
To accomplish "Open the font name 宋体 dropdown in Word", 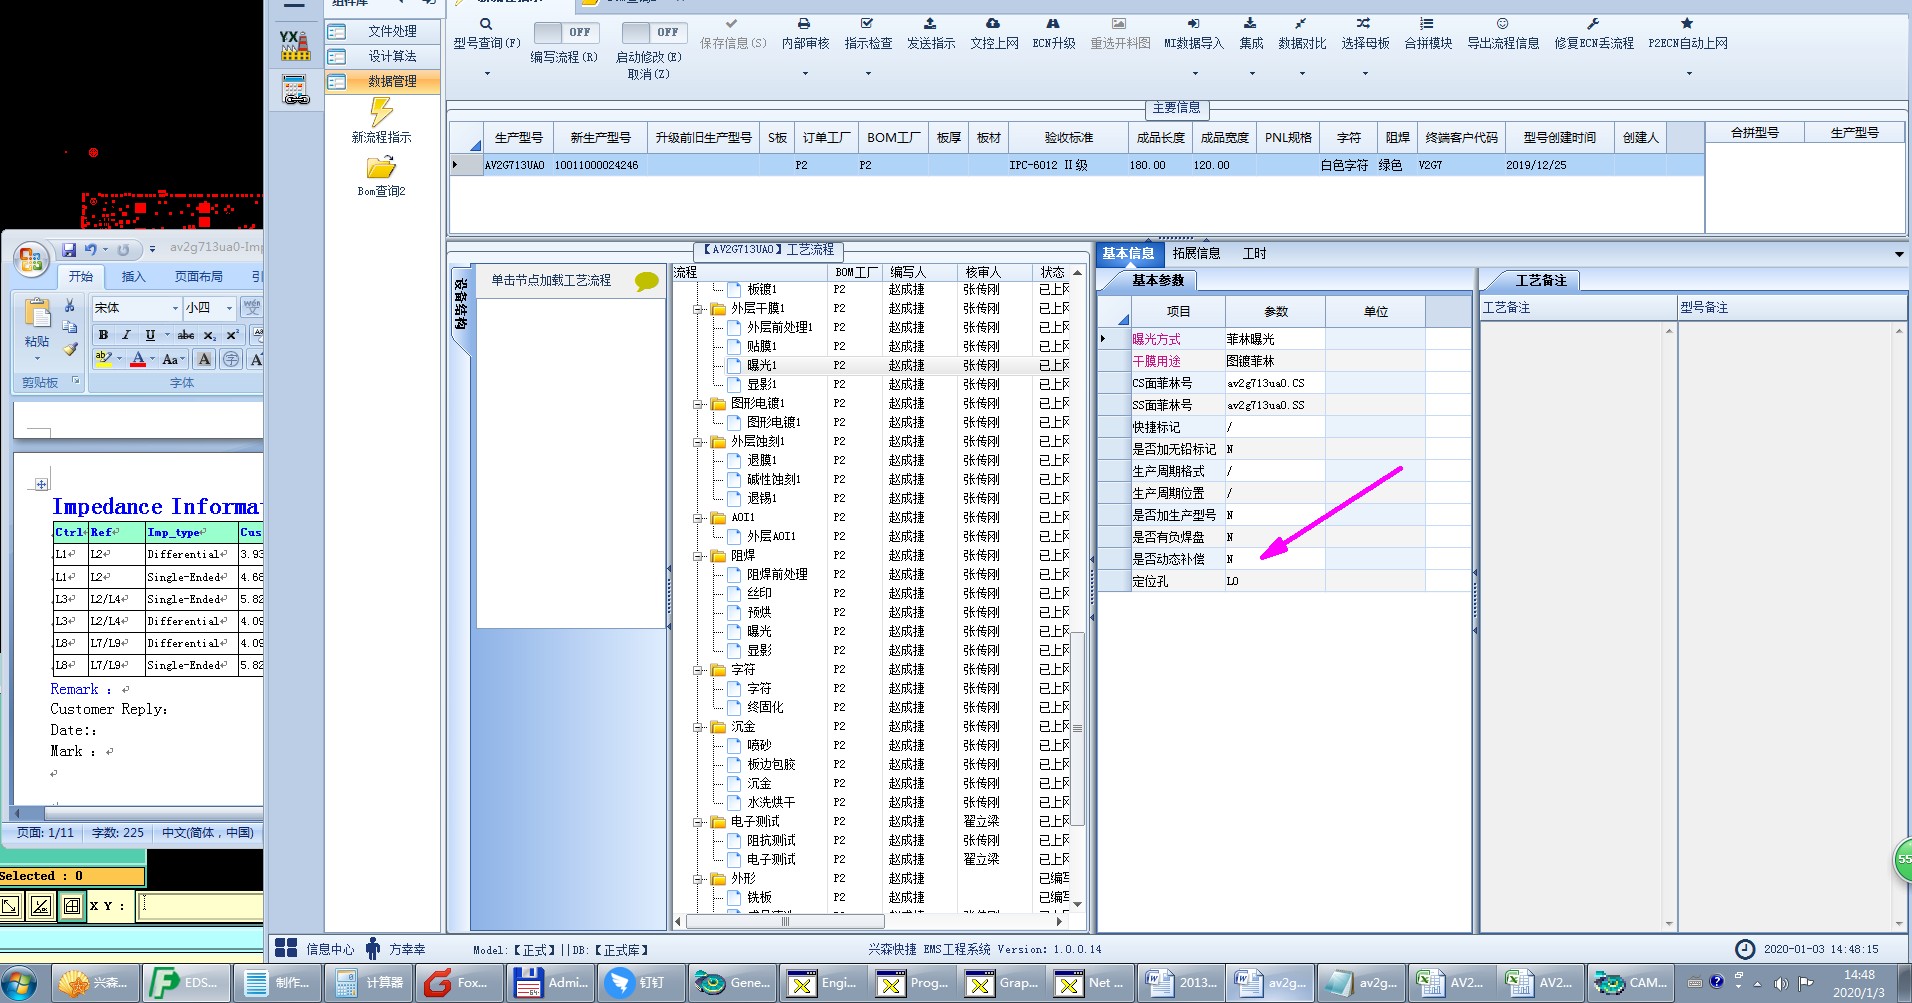I will coord(175,308).
